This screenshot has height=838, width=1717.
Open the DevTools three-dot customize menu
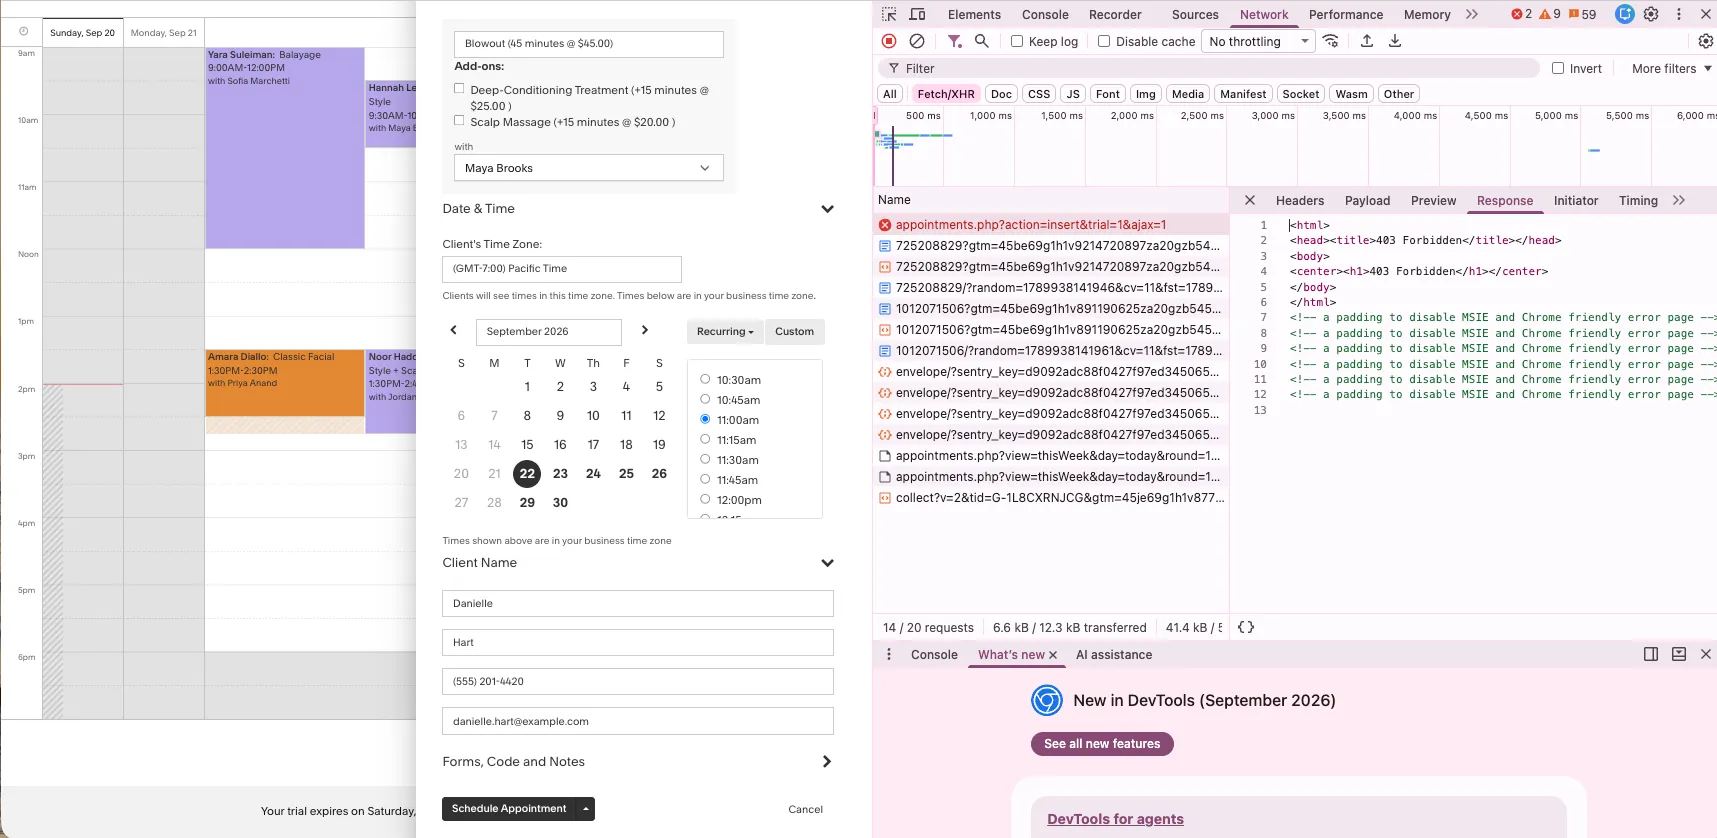pyautogui.click(x=1679, y=14)
